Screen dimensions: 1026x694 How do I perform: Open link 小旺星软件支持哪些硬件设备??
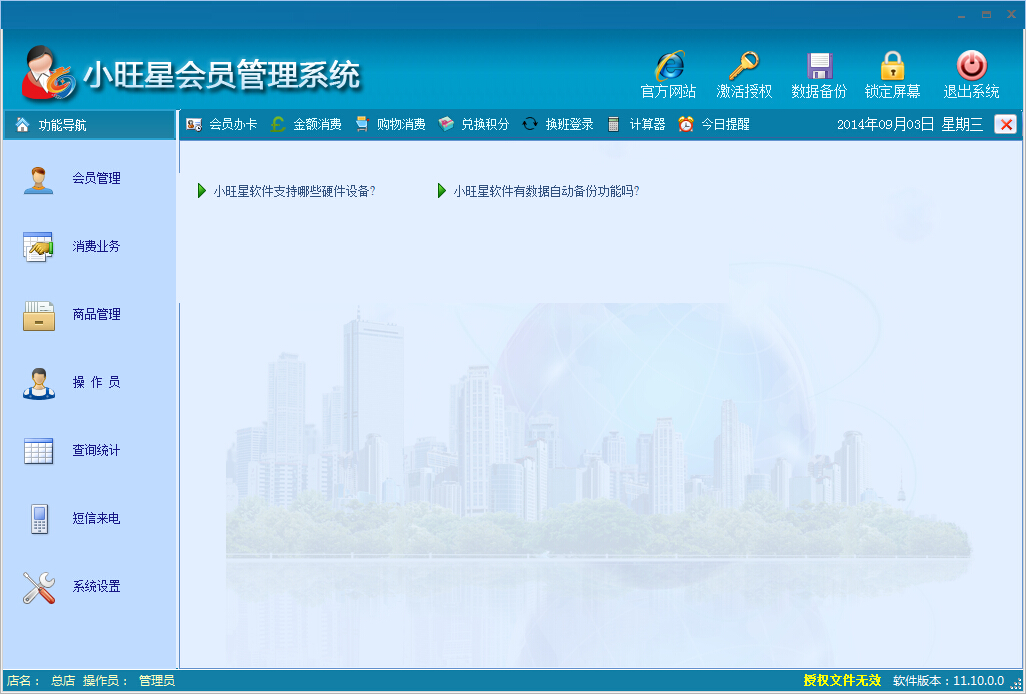tap(294, 191)
